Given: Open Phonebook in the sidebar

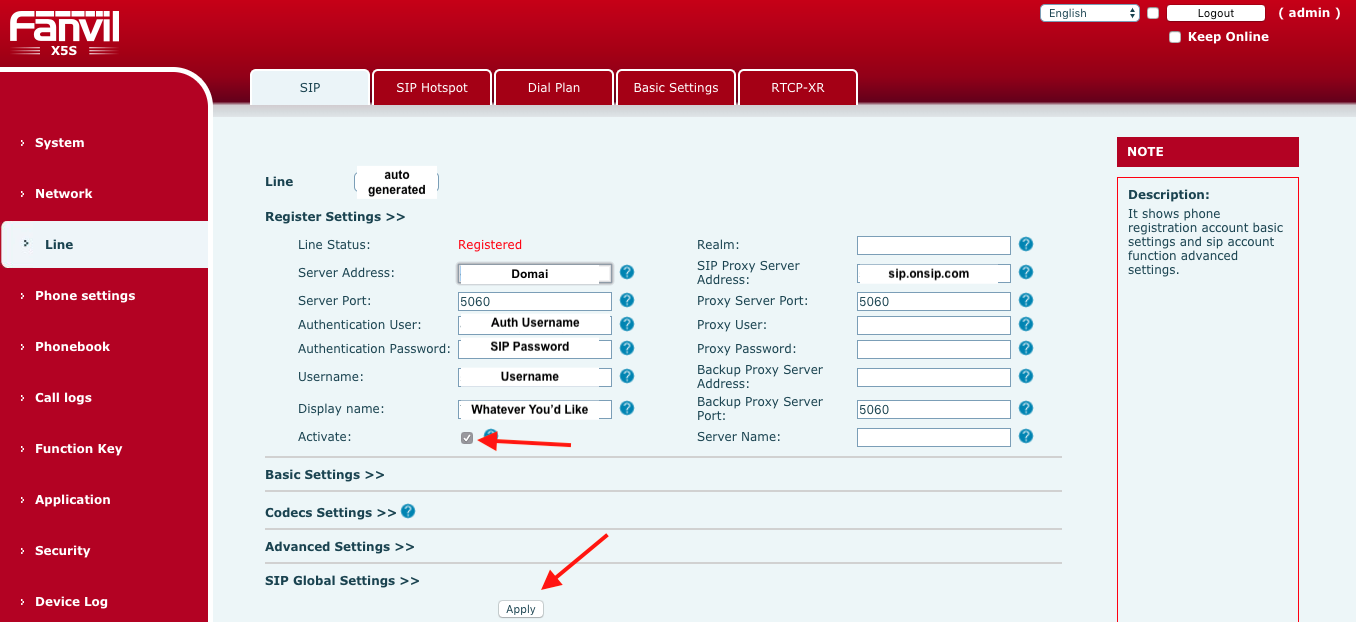Looking at the screenshot, I should [x=73, y=347].
